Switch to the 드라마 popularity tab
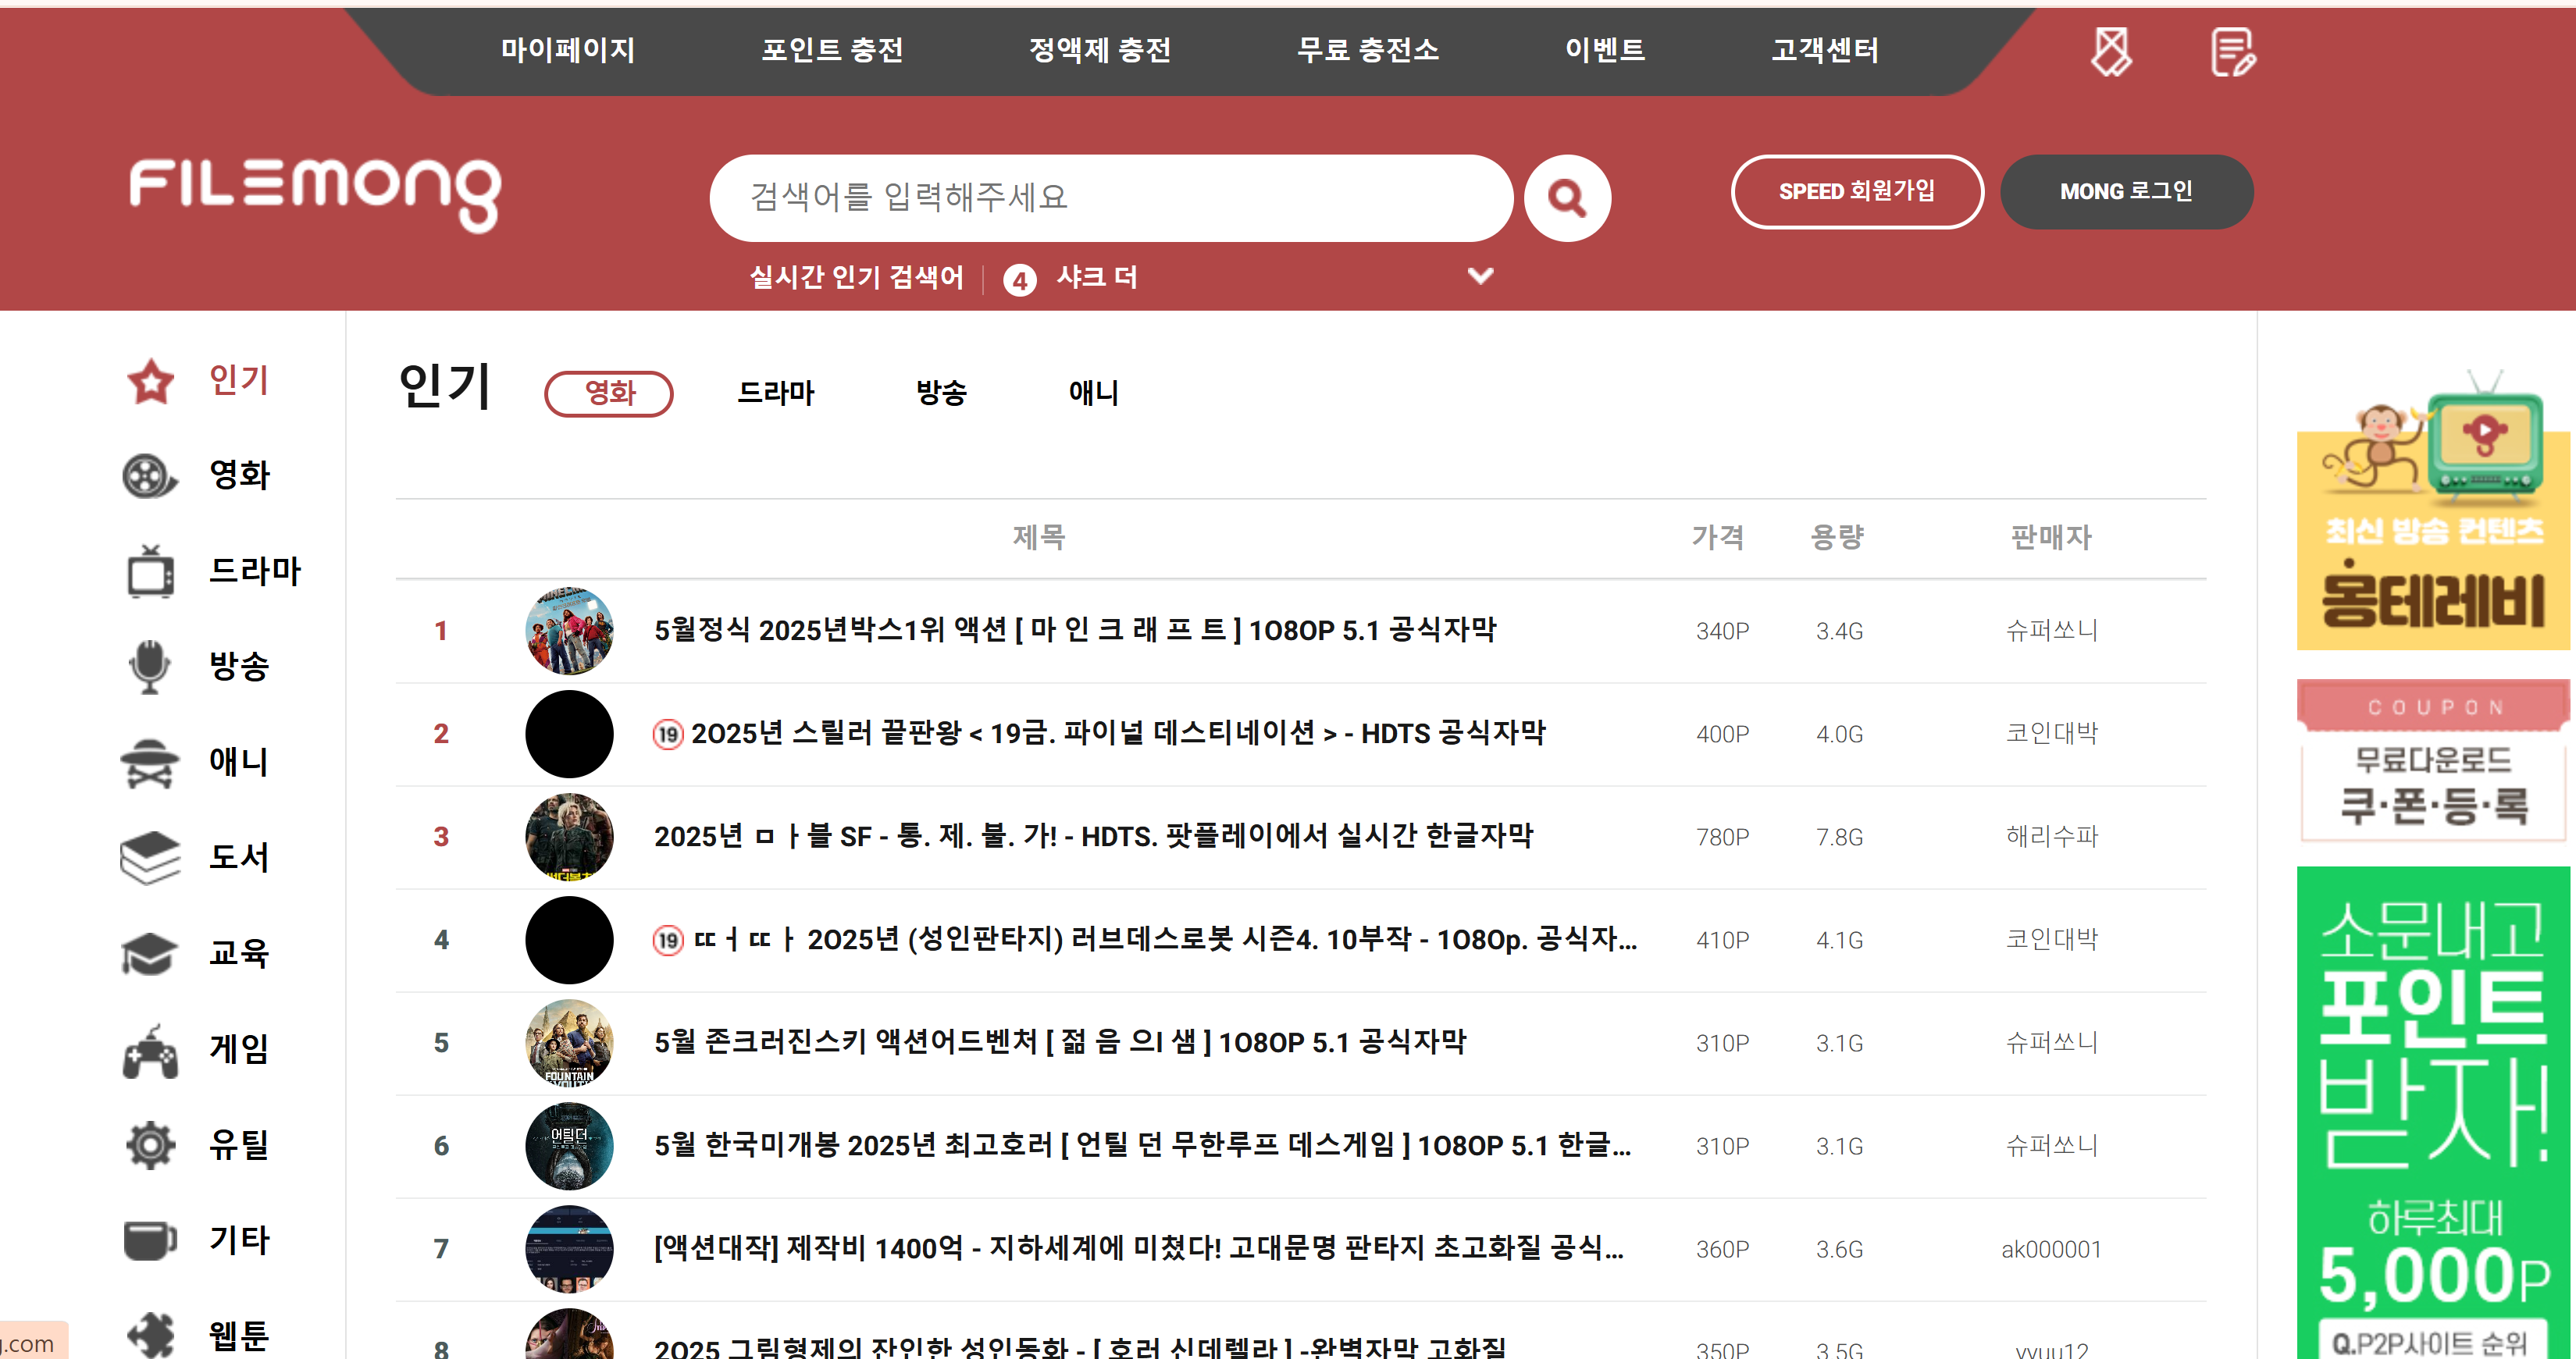Screen dimensions: 2576x1359 coord(775,393)
